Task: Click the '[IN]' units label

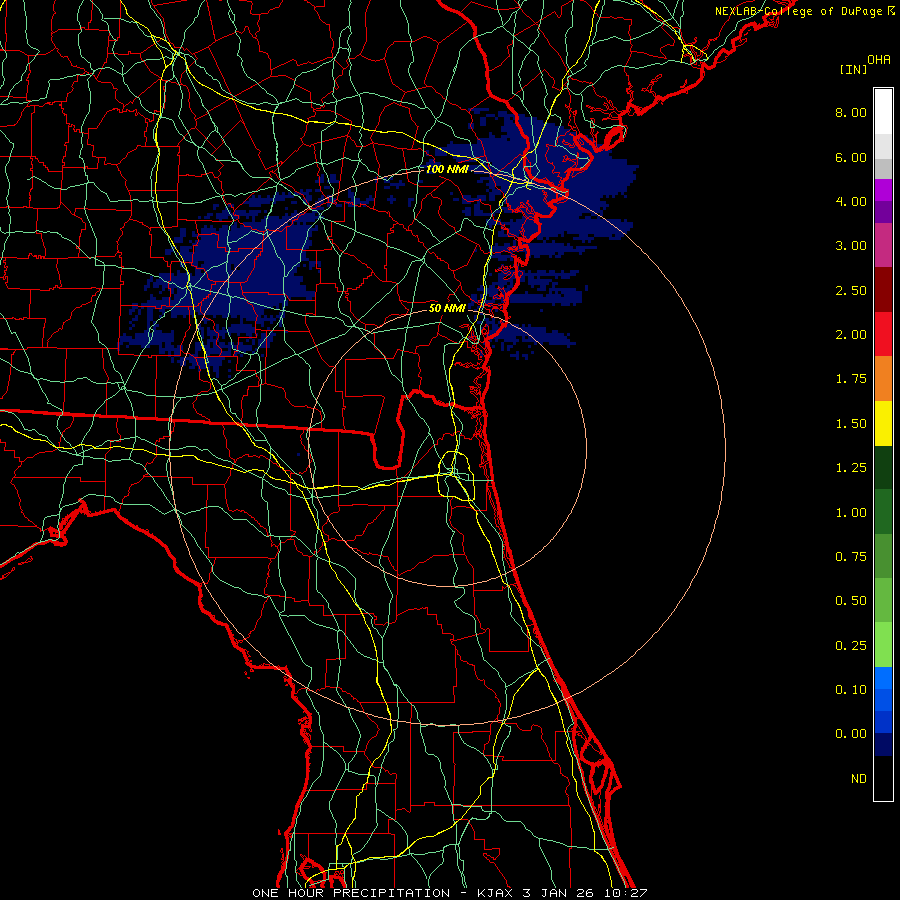Action: tap(853, 69)
